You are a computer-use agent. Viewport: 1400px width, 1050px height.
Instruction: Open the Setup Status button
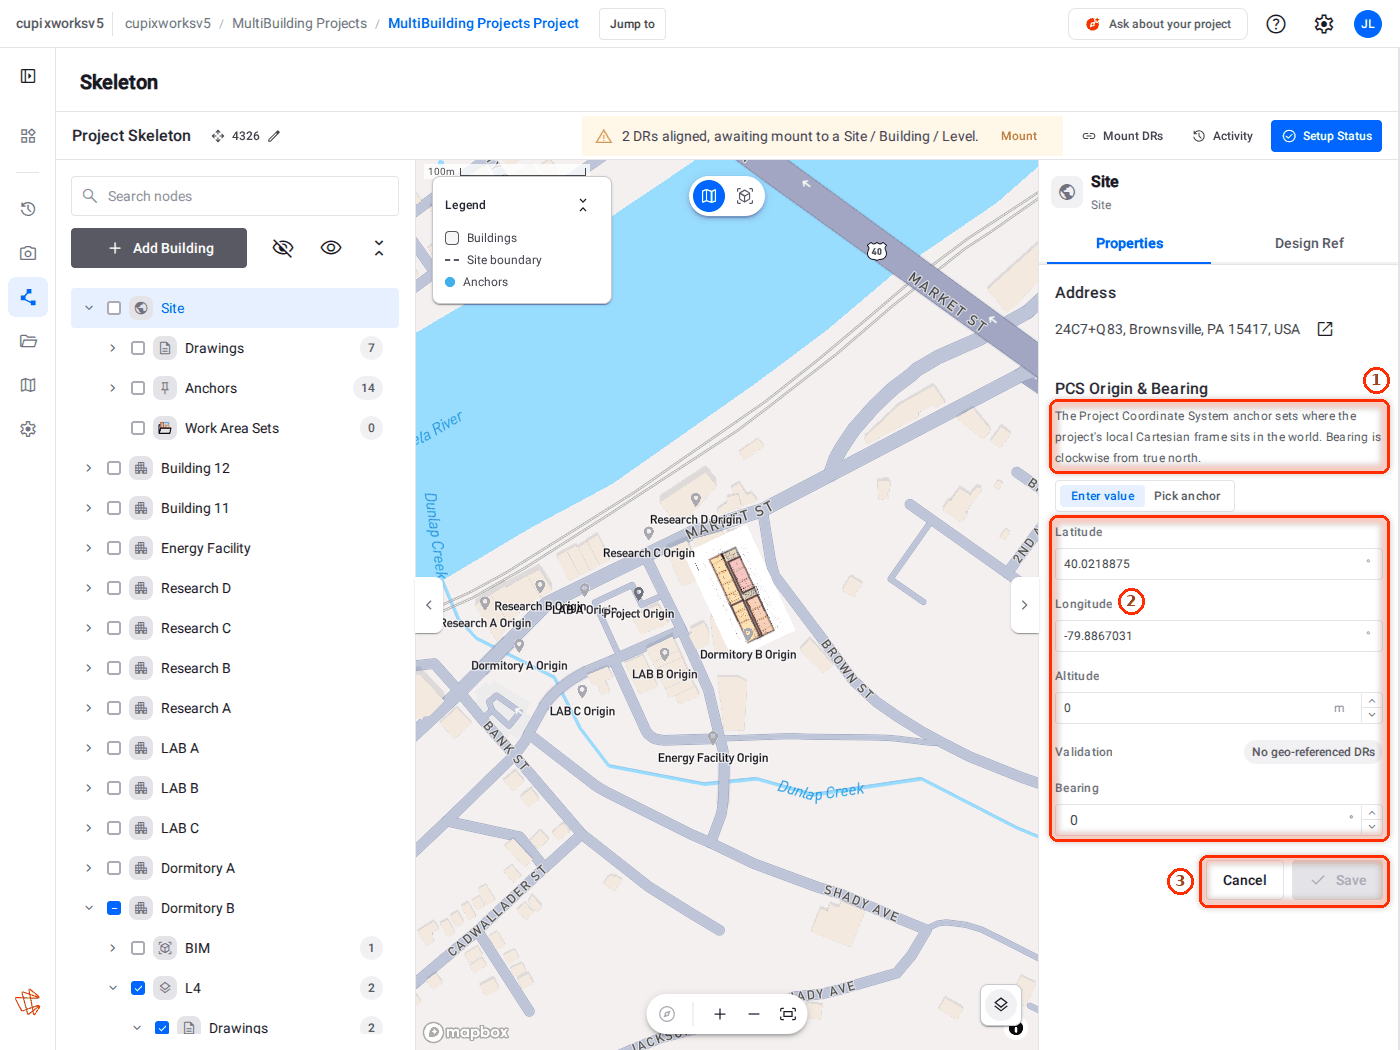point(1326,136)
